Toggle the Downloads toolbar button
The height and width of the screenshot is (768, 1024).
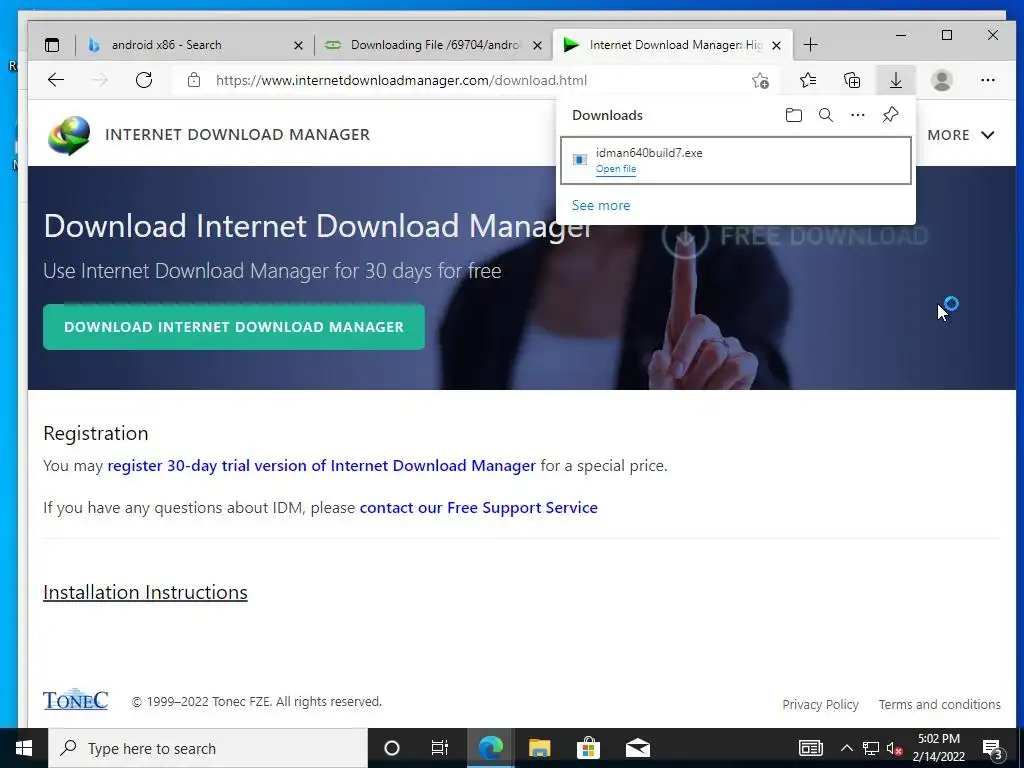point(896,80)
